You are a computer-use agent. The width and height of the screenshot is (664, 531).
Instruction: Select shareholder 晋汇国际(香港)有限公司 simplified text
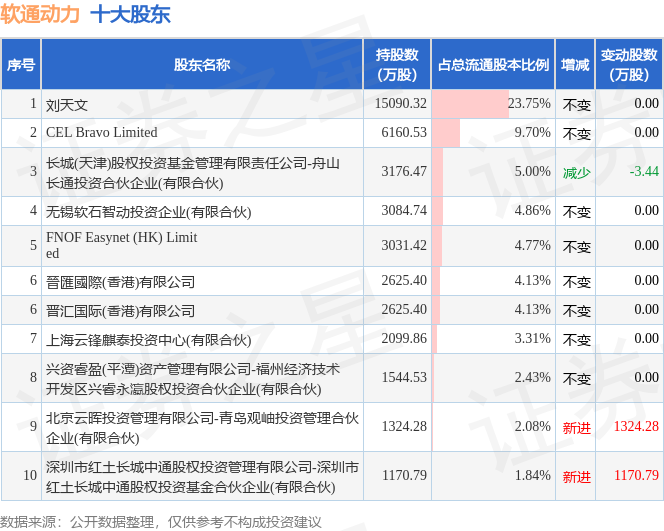(120, 310)
